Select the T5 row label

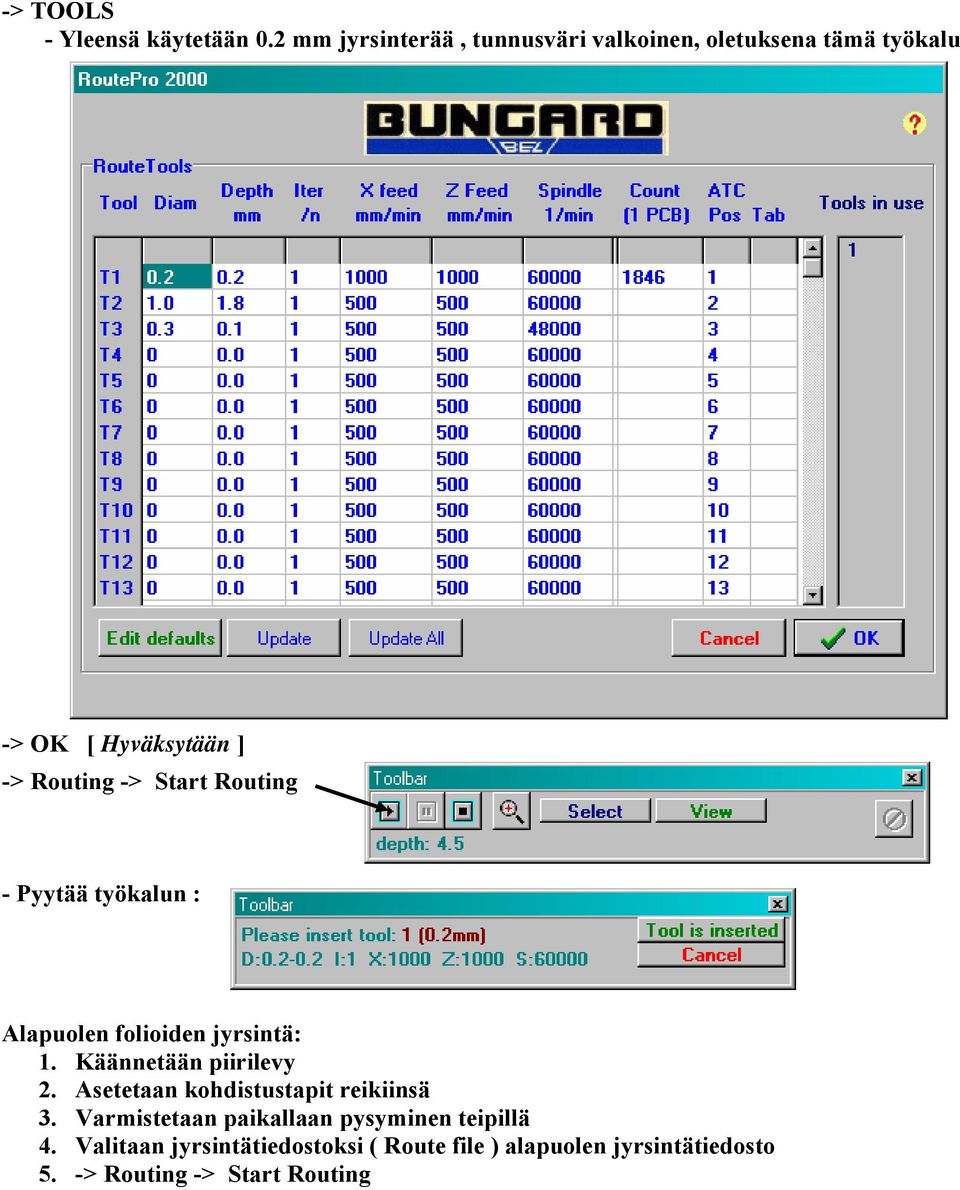click(x=118, y=380)
